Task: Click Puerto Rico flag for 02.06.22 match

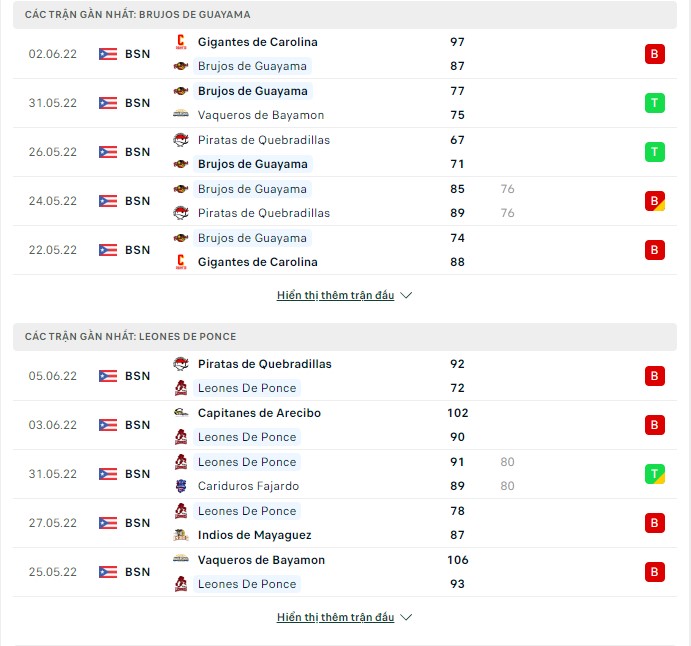Action: pyautogui.click(x=108, y=54)
